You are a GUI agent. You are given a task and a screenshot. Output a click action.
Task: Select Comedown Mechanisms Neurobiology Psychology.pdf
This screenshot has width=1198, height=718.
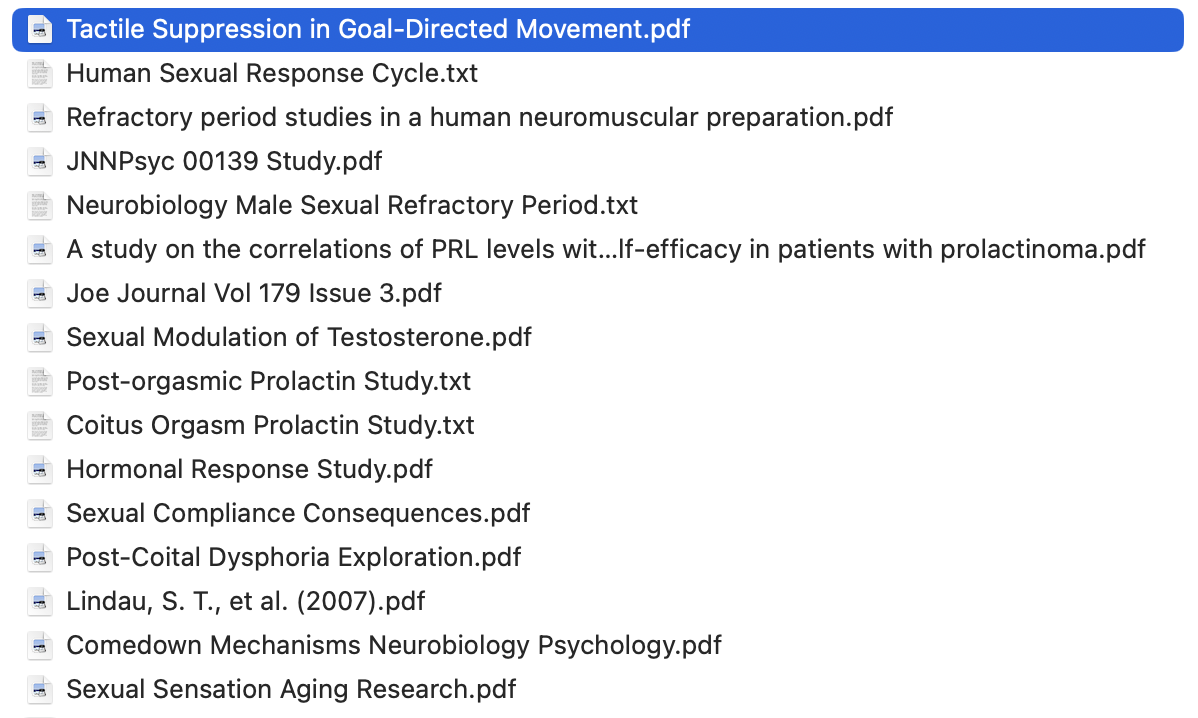(x=394, y=645)
